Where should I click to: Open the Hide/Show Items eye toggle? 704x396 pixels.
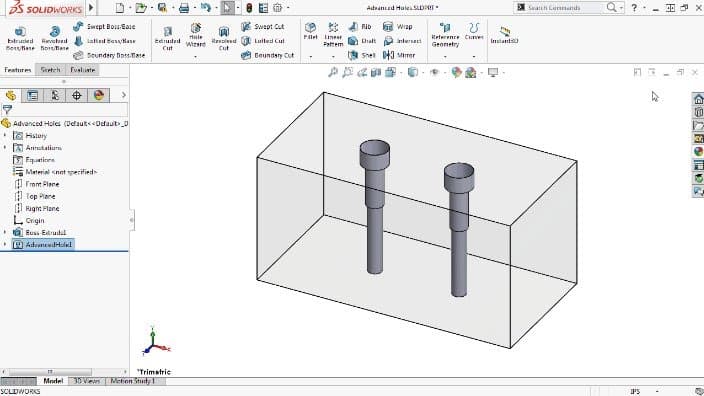click(x=434, y=72)
